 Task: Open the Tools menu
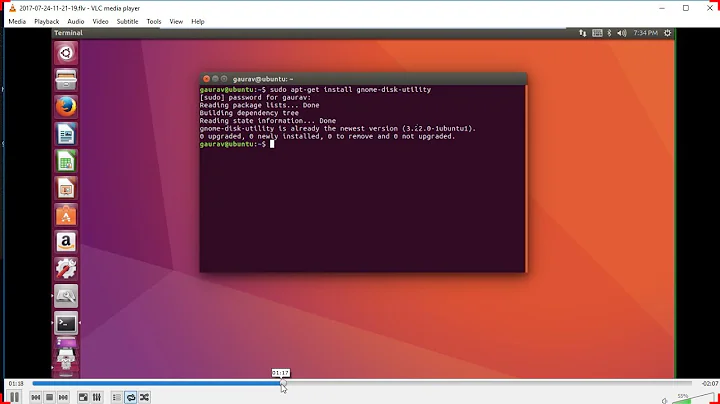click(x=154, y=22)
